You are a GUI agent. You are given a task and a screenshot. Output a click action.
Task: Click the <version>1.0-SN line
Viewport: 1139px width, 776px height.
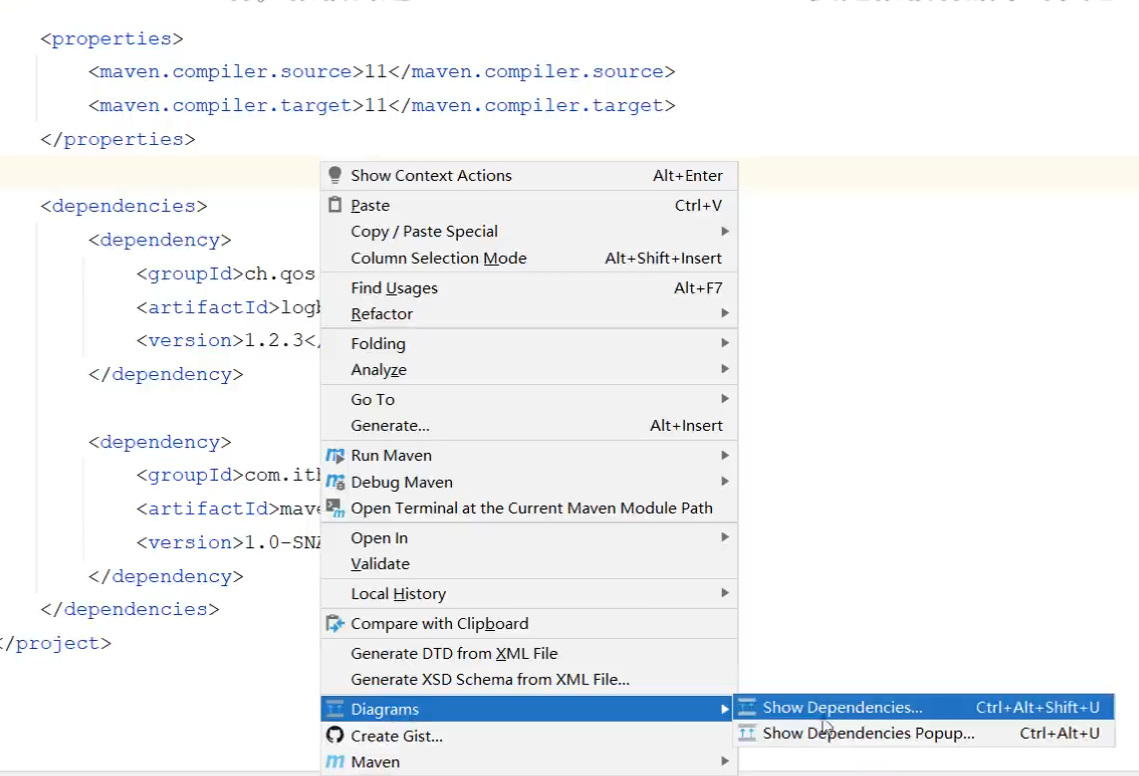[228, 542]
